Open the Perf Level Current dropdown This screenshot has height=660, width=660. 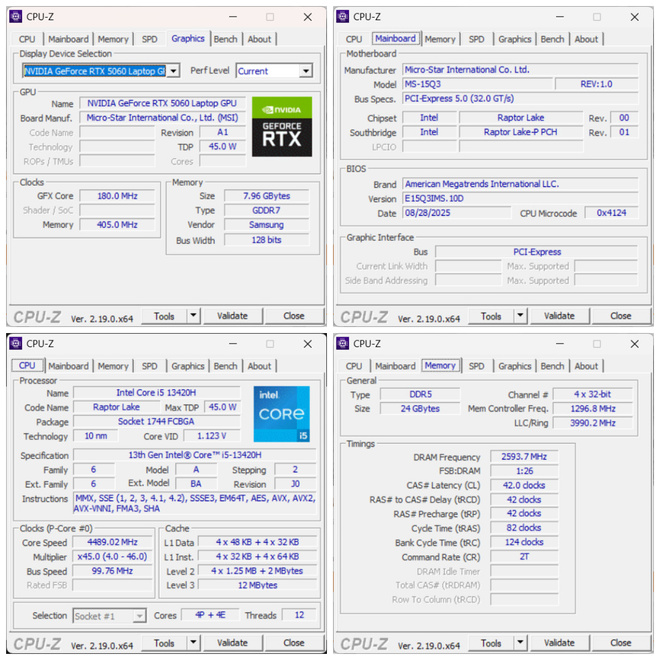(306, 71)
